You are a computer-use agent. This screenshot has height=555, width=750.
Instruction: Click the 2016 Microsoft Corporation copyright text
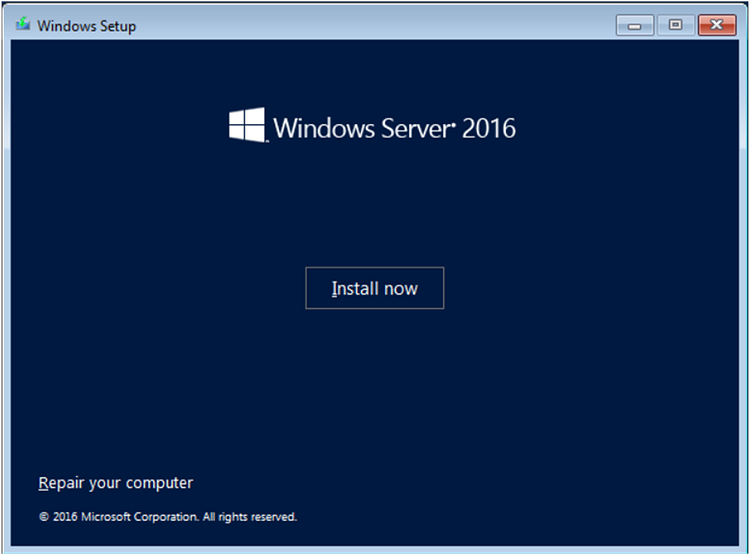168,517
